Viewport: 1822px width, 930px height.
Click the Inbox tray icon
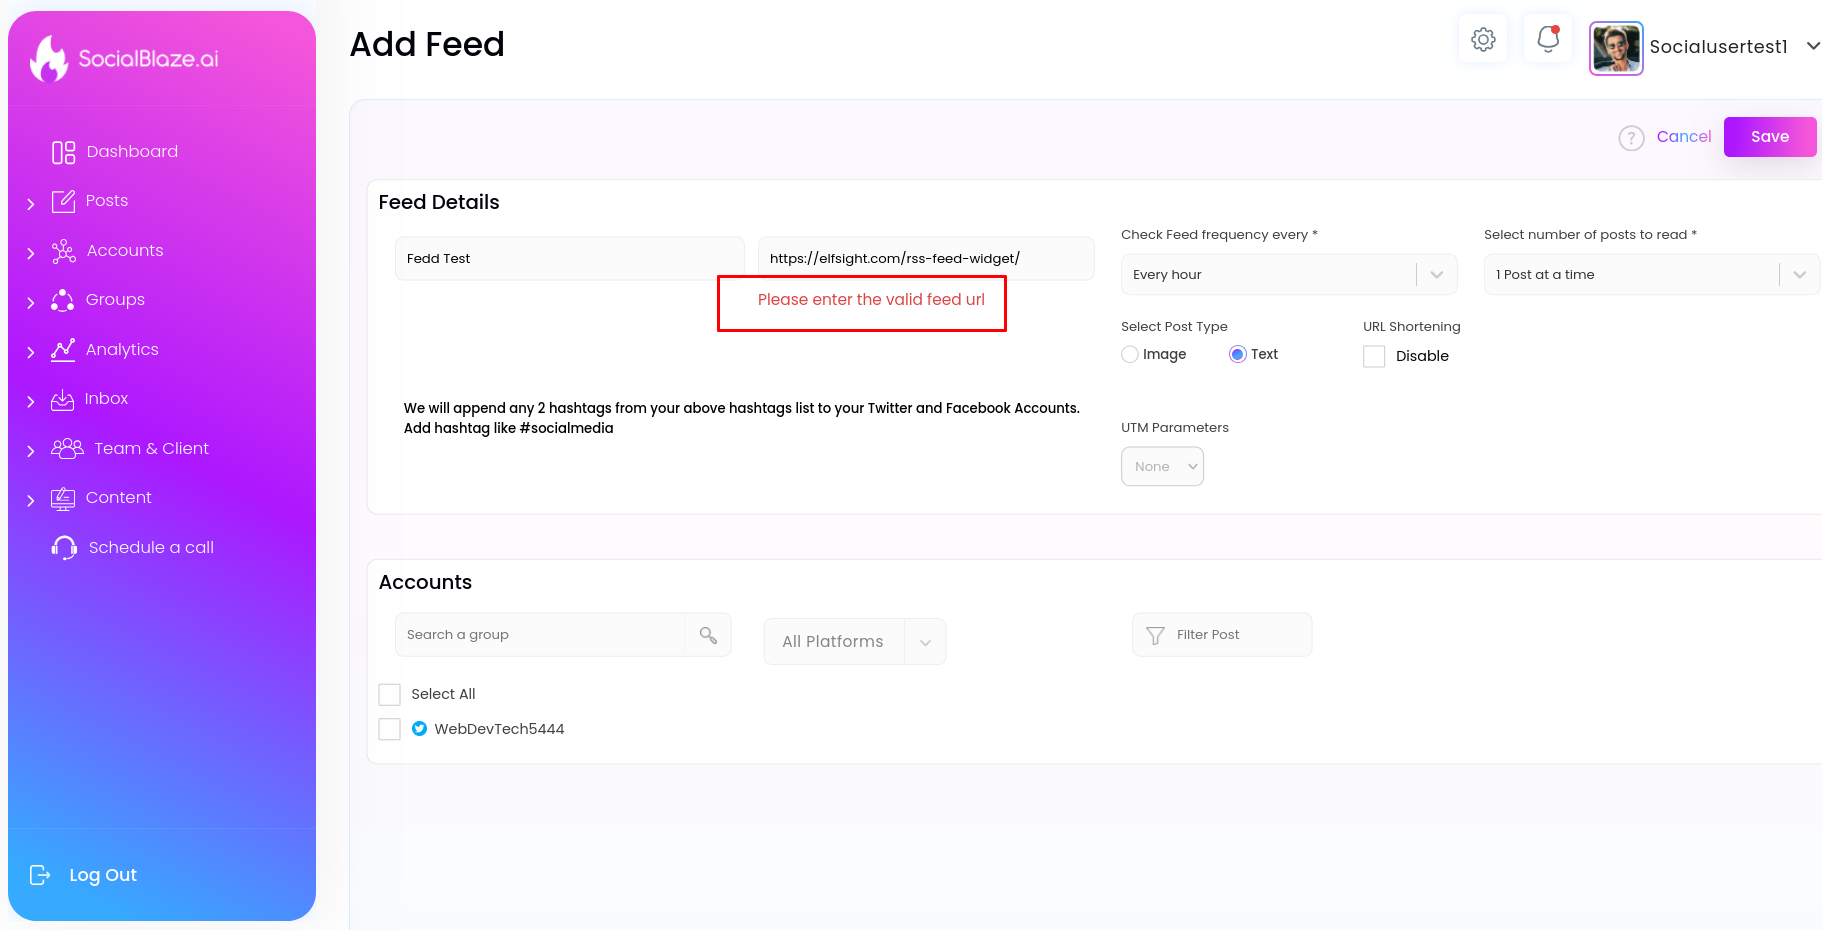point(63,399)
